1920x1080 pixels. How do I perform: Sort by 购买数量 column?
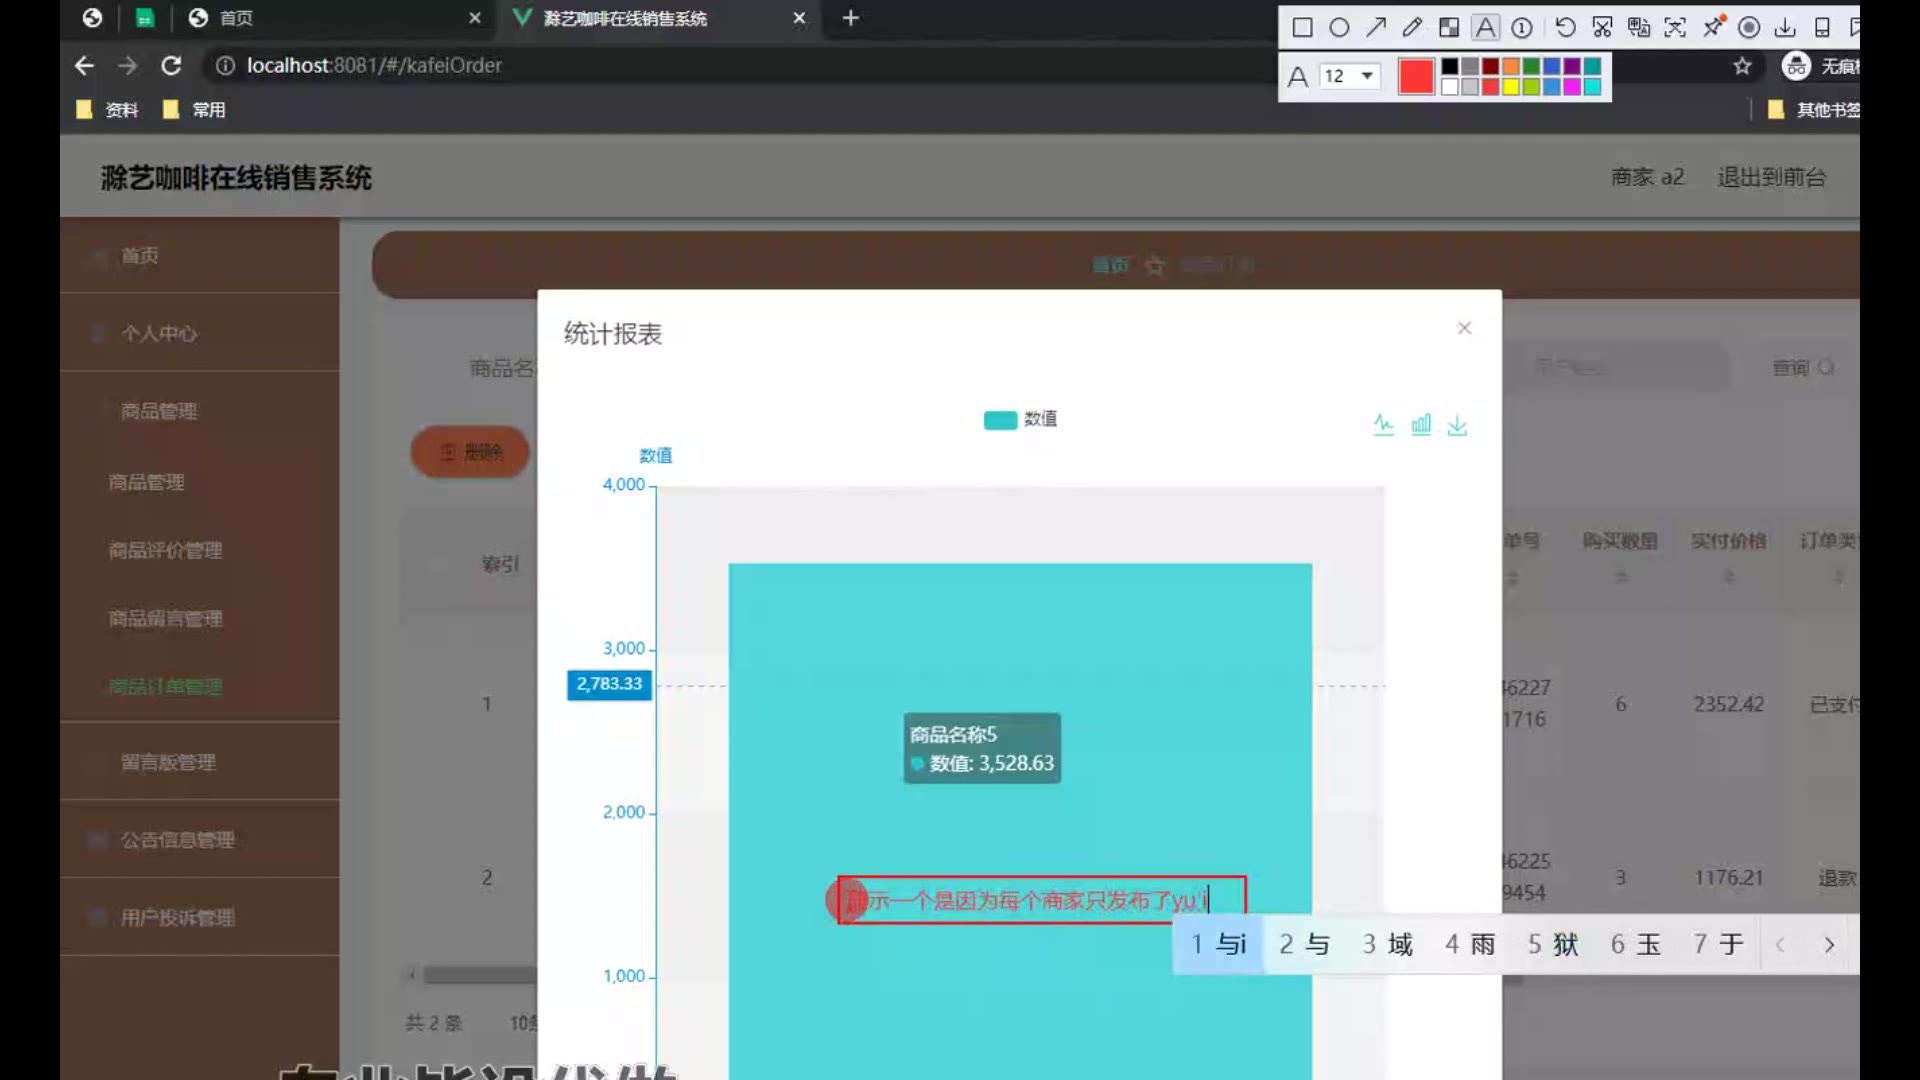[x=1620, y=577]
